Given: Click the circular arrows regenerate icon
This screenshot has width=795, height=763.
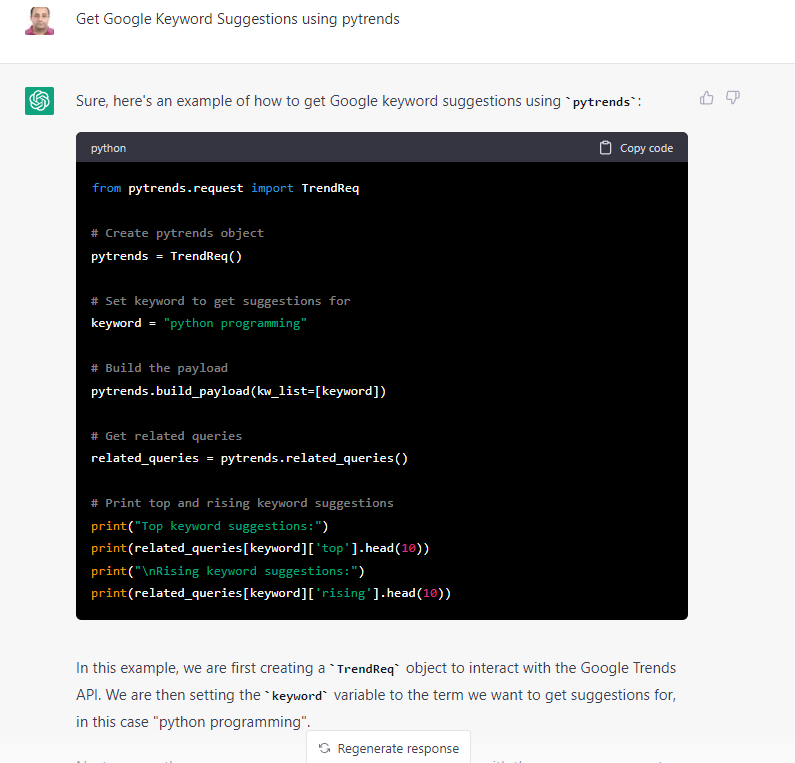Looking at the screenshot, I should click(x=324, y=748).
